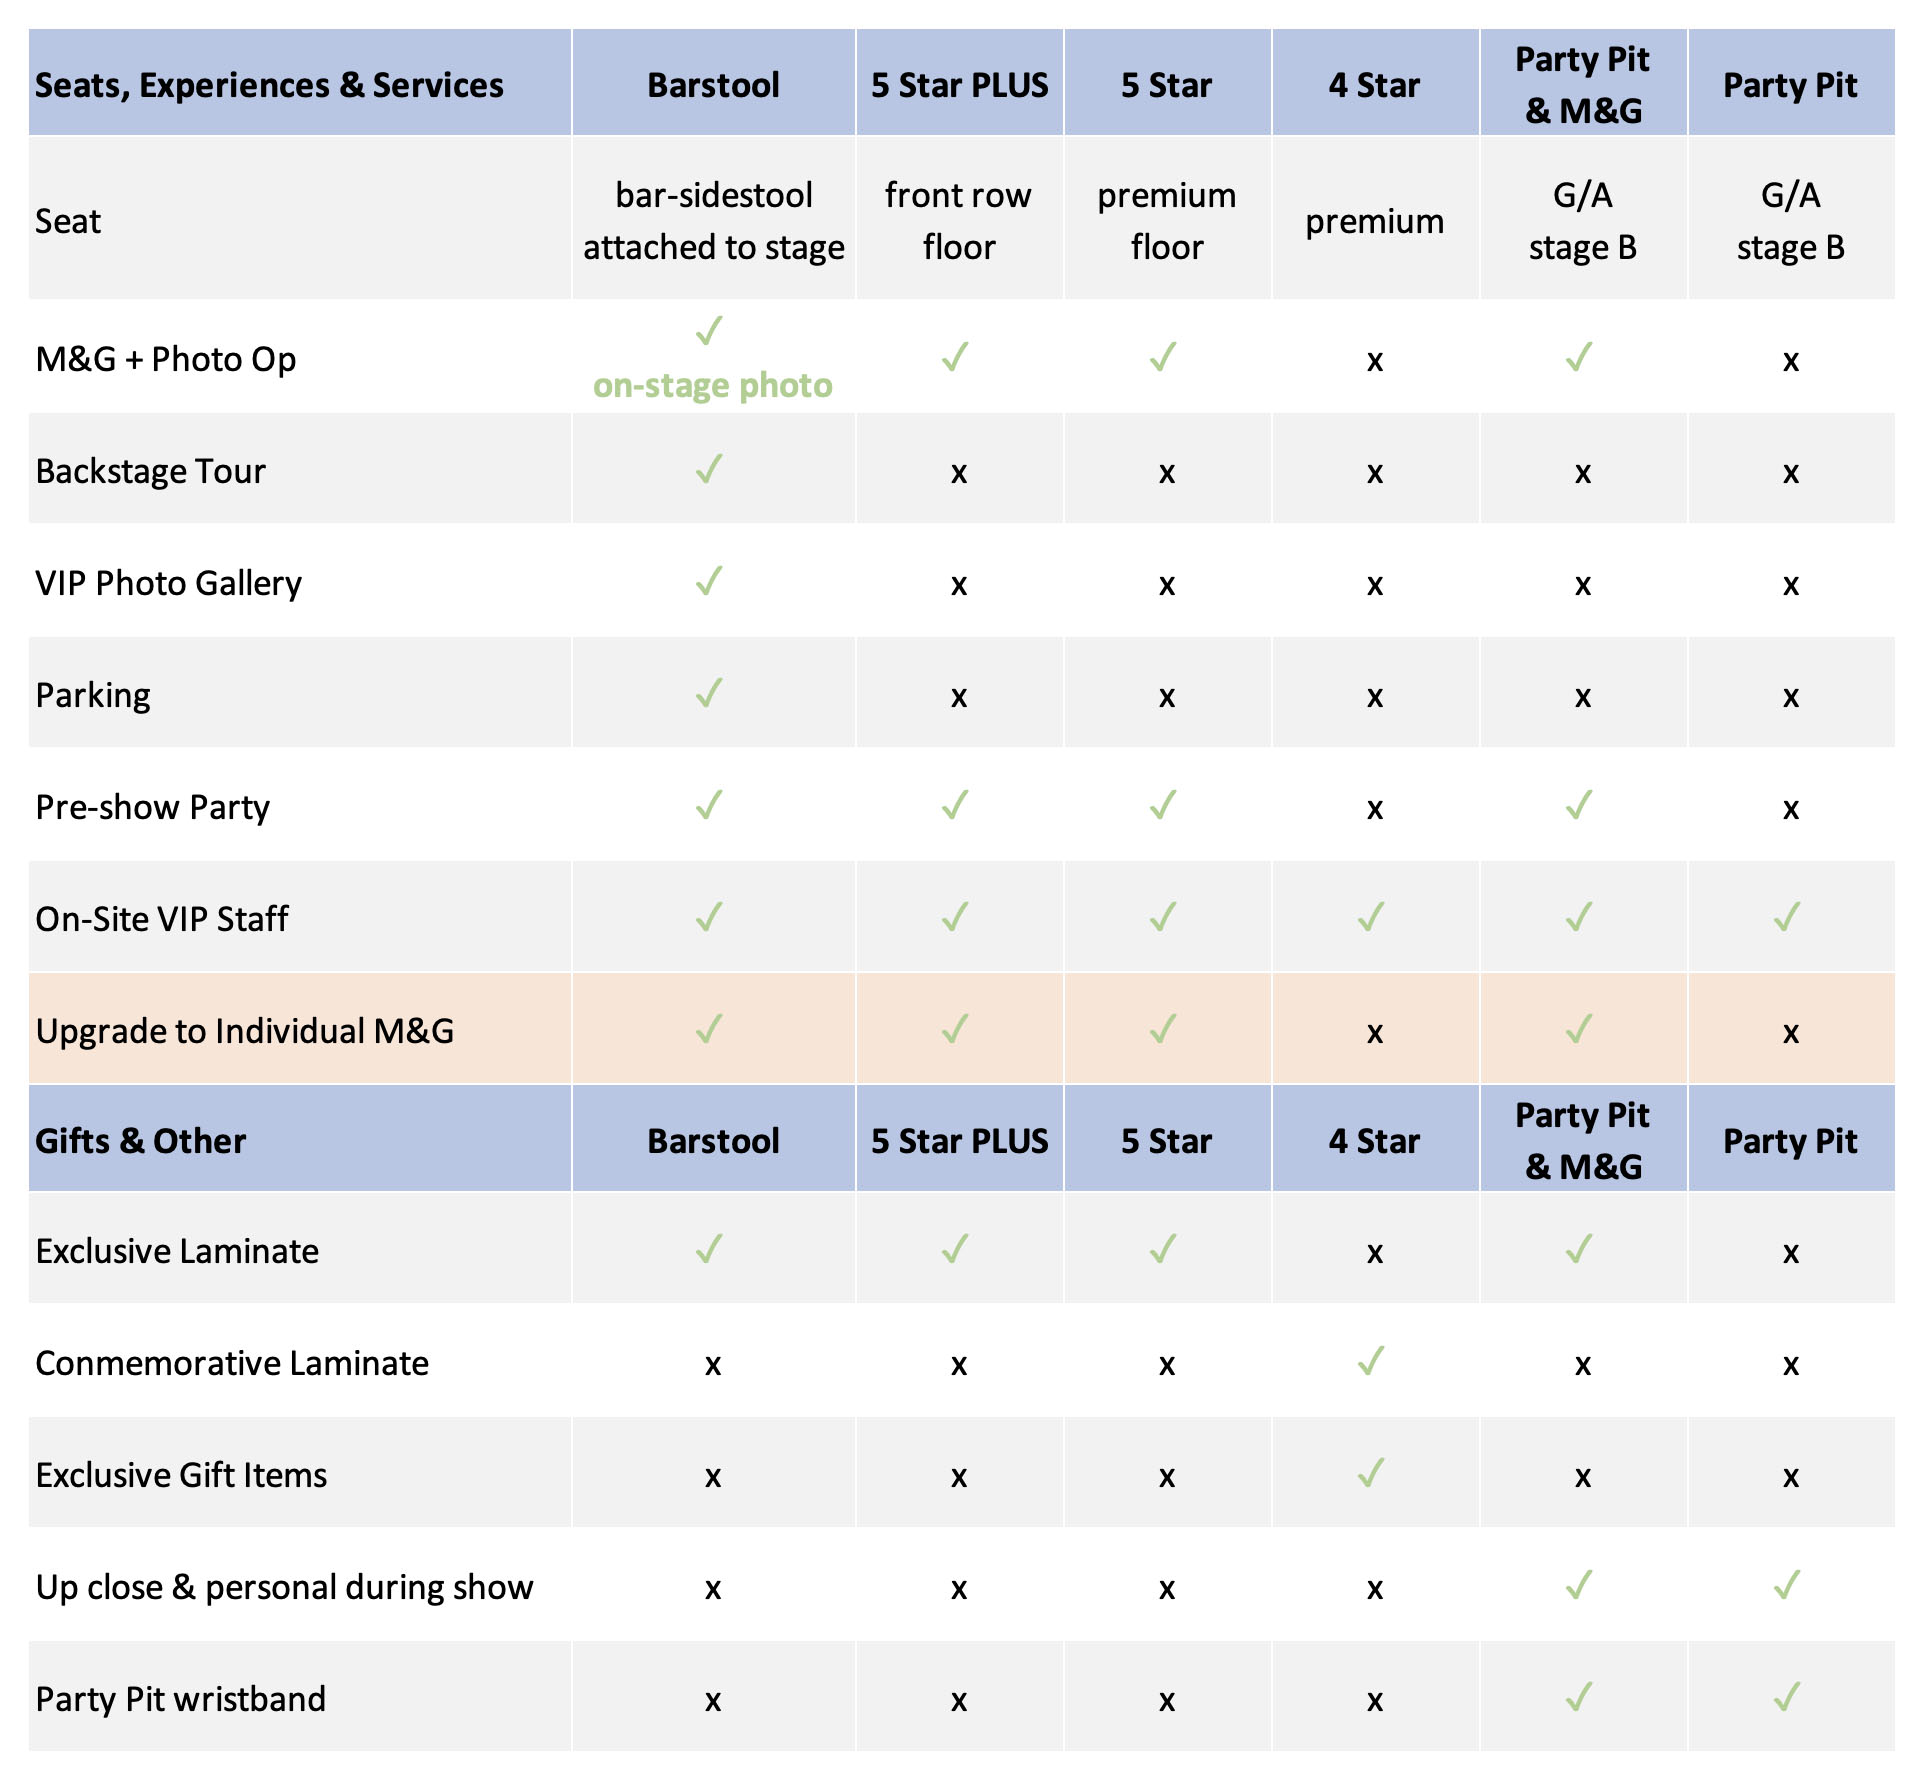Click the green on-stage photo text
Image resolution: width=1931 pixels, height=1778 pixels.
pyautogui.click(x=713, y=385)
